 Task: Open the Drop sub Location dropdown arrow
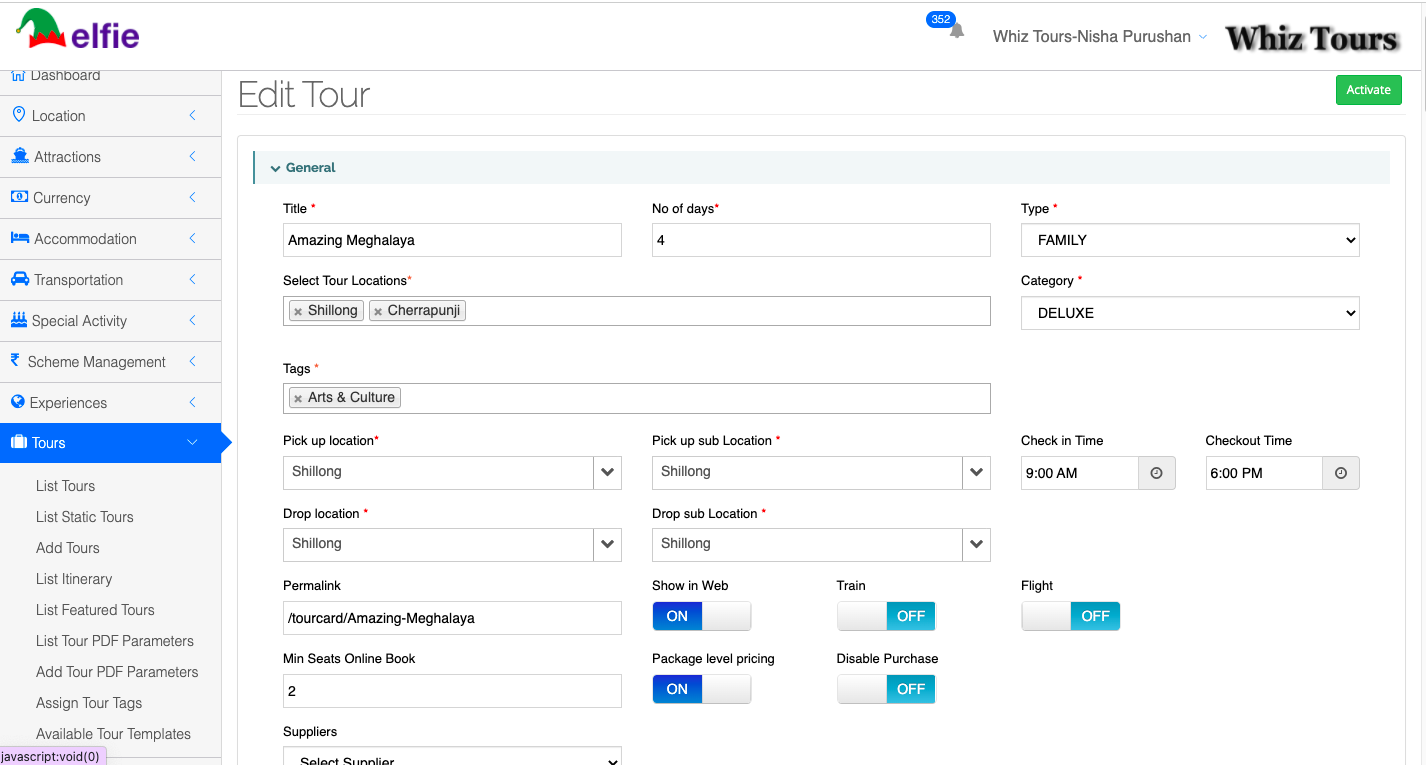coord(976,545)
